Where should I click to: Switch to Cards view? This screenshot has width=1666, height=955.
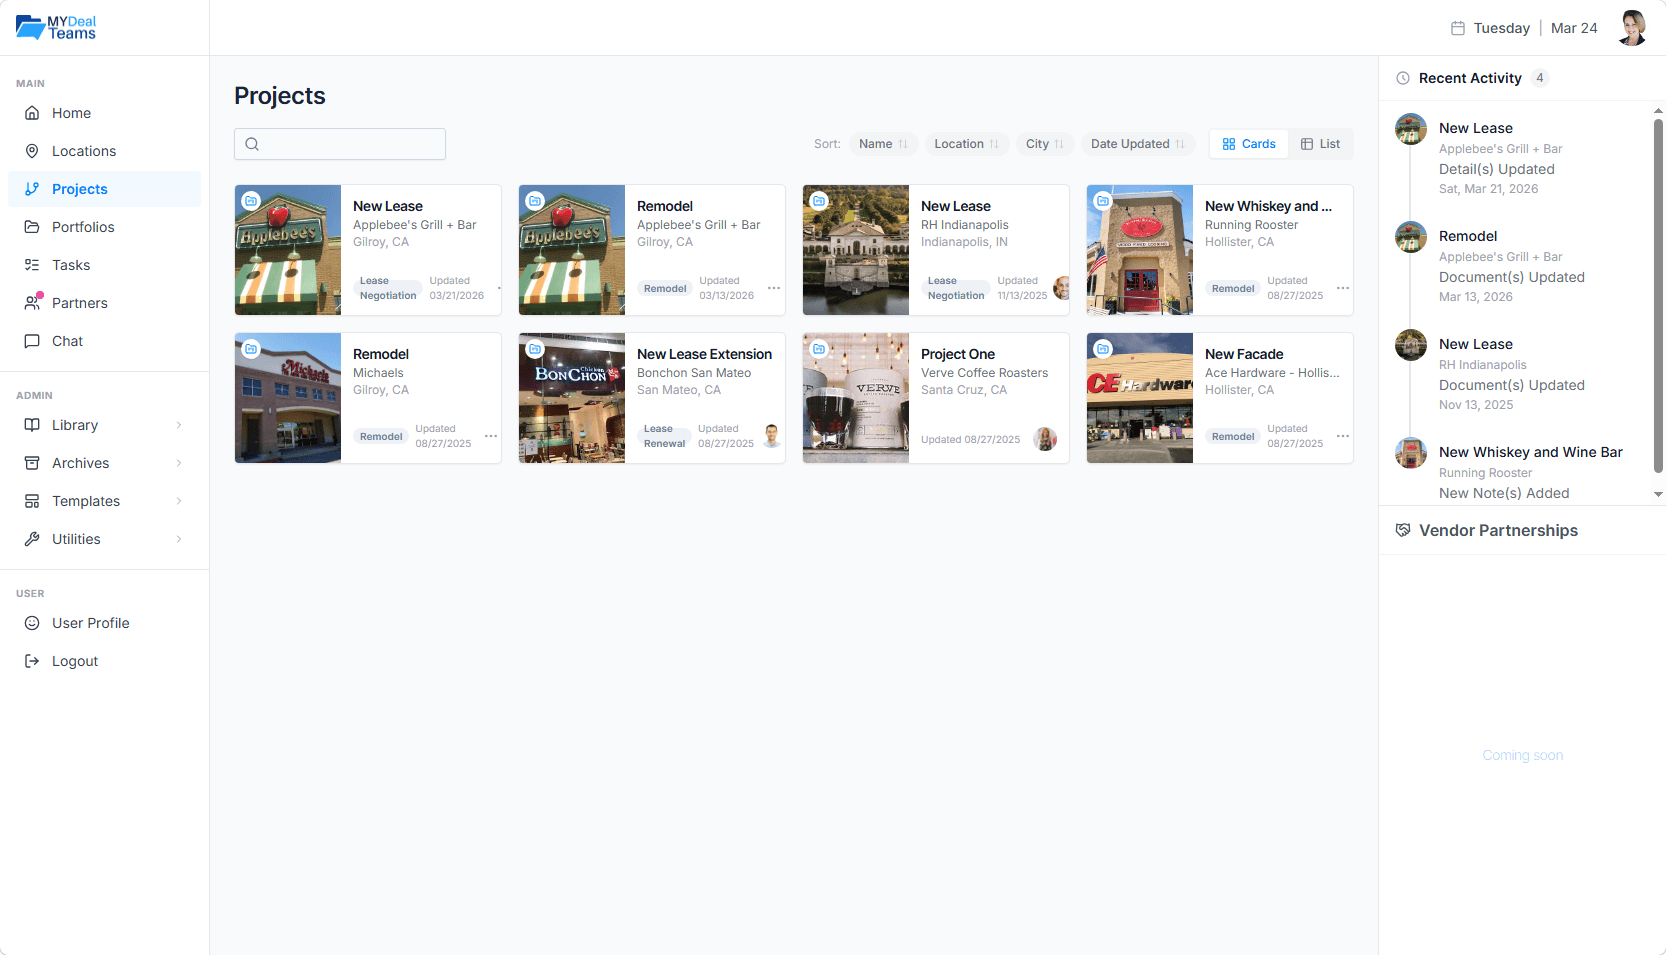click(x=1249, y=144)
